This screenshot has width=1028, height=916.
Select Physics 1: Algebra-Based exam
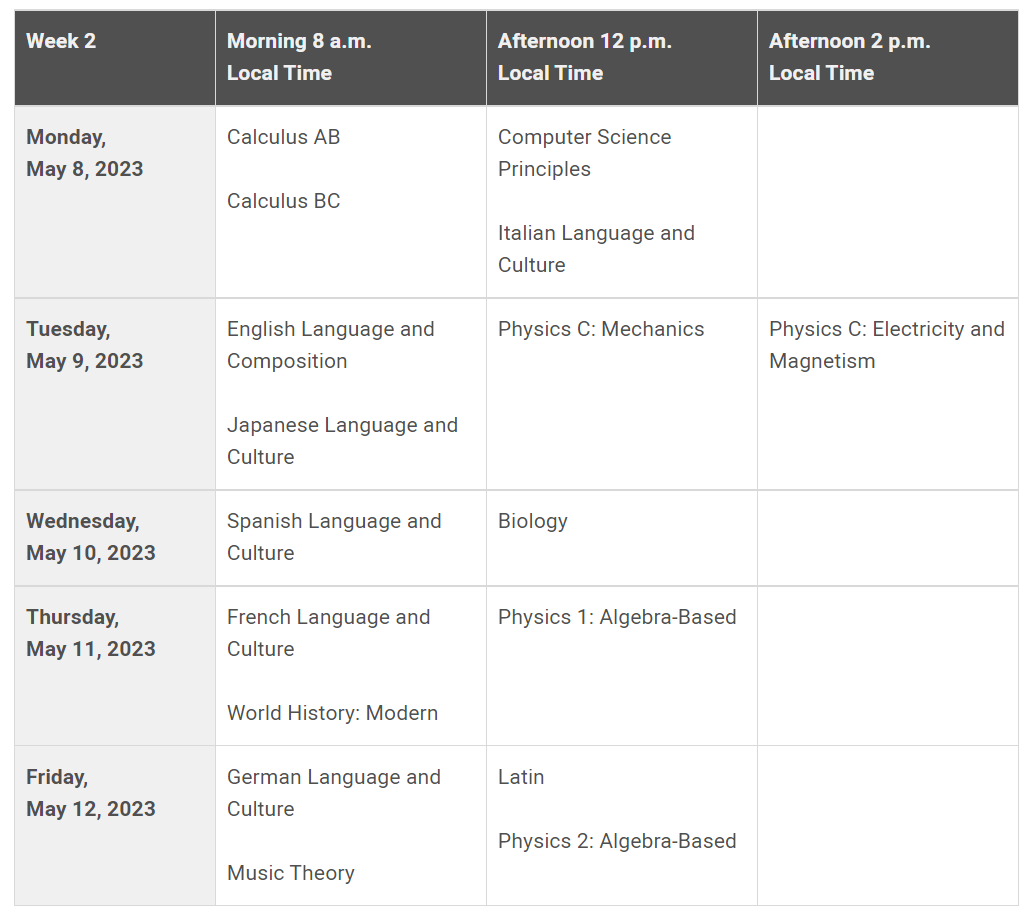click(x=617, y=617)
